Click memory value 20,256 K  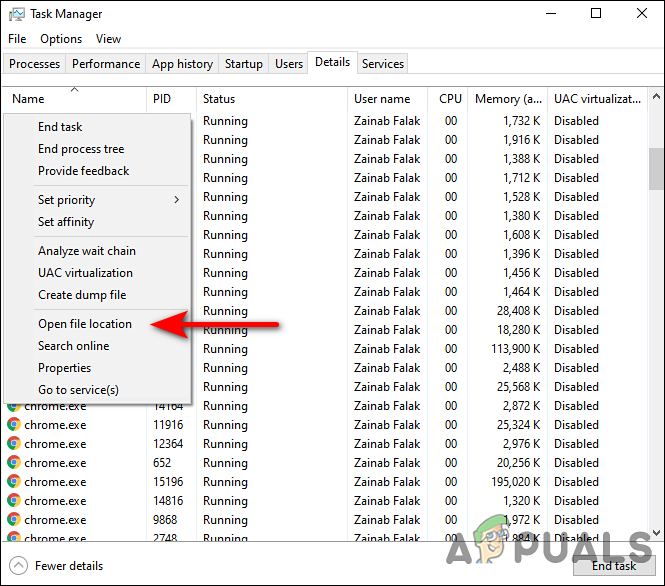[518, 463]
